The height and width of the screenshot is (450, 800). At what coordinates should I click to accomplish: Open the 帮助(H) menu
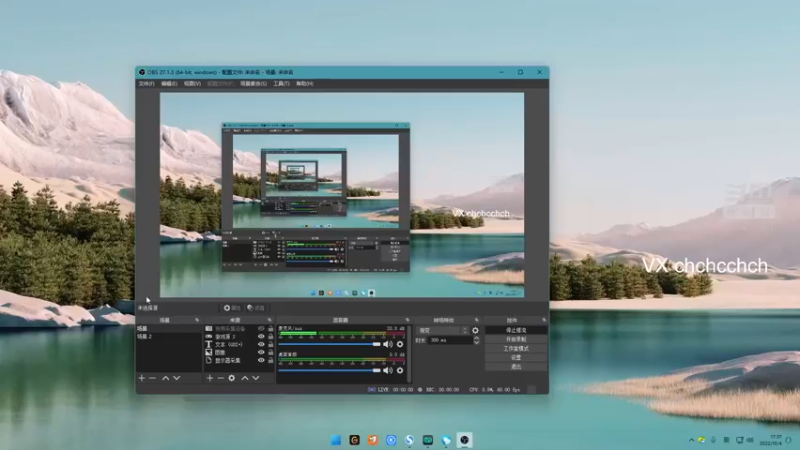click(305, 84)
